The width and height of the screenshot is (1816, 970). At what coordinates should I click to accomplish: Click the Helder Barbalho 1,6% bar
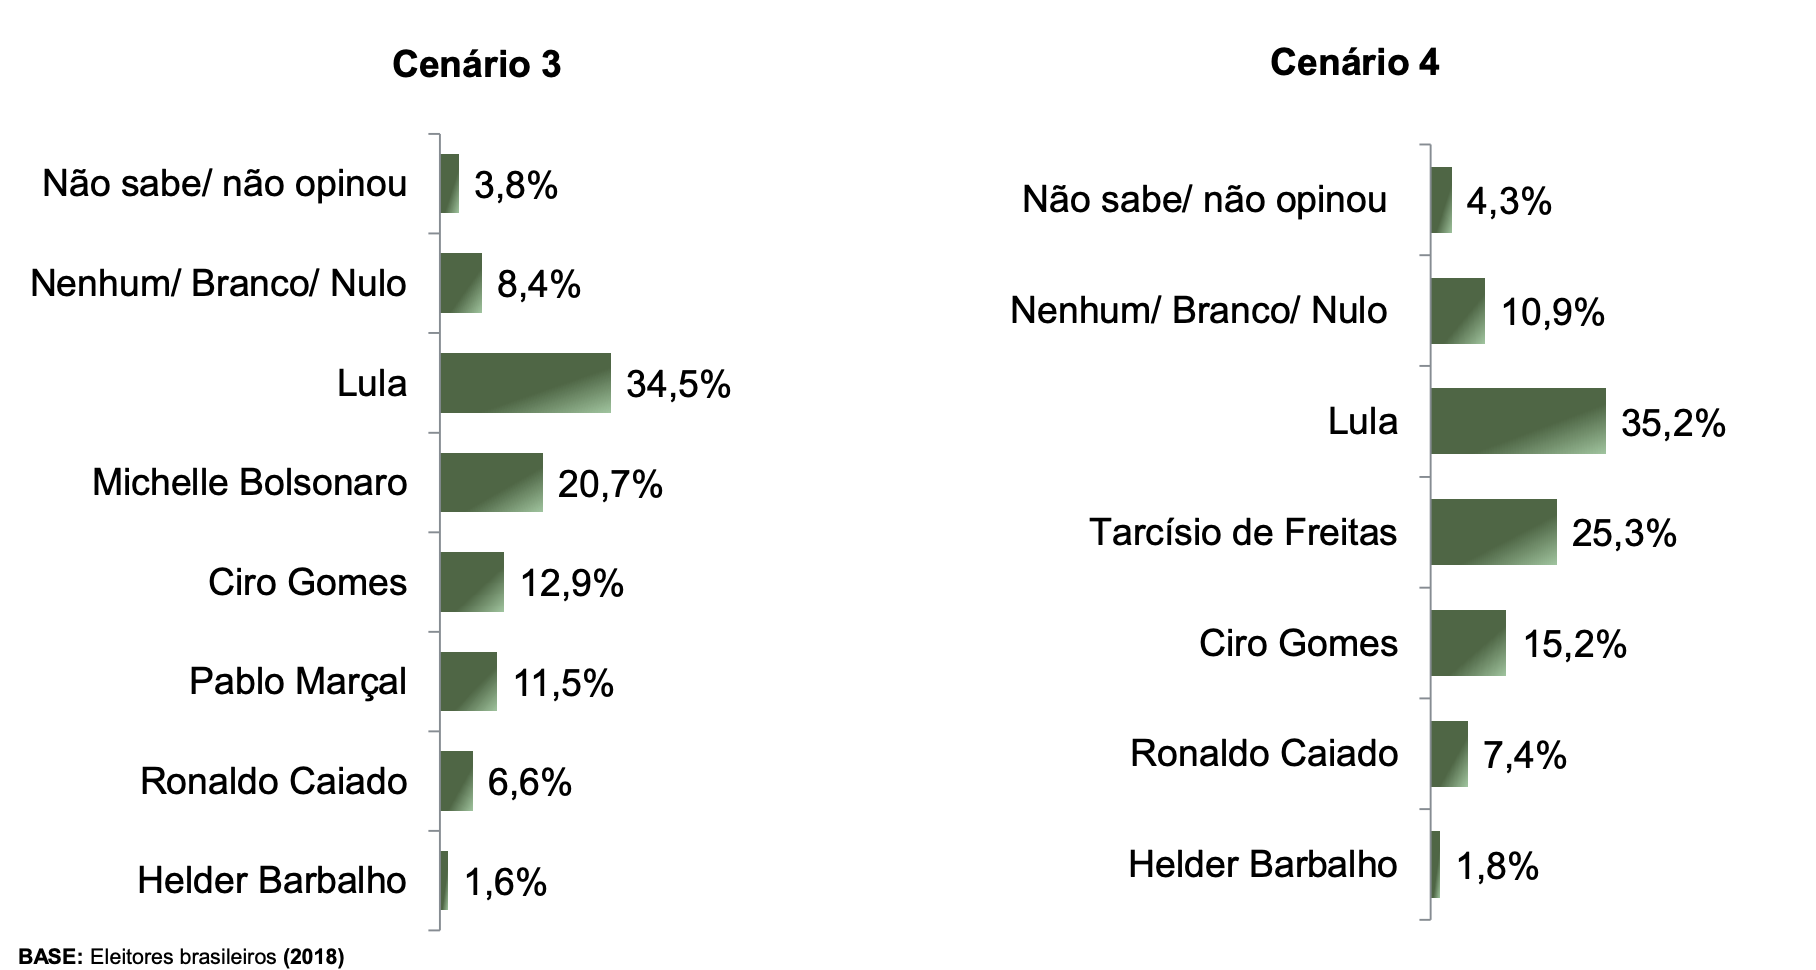coord(444,880)
